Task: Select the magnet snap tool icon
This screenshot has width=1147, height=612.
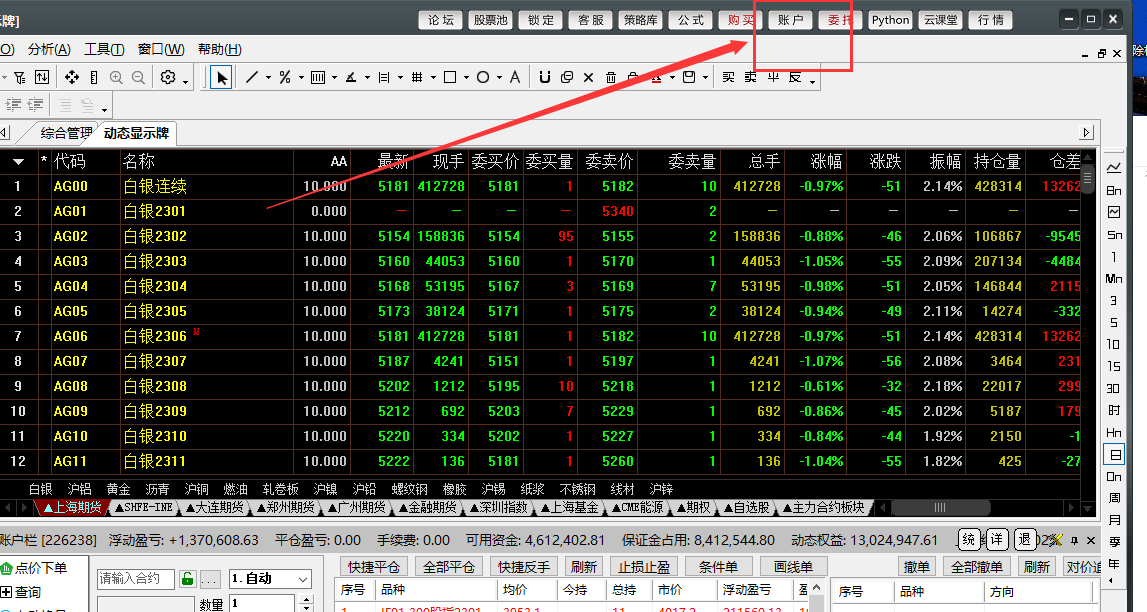Action: [x=544, y=77]
